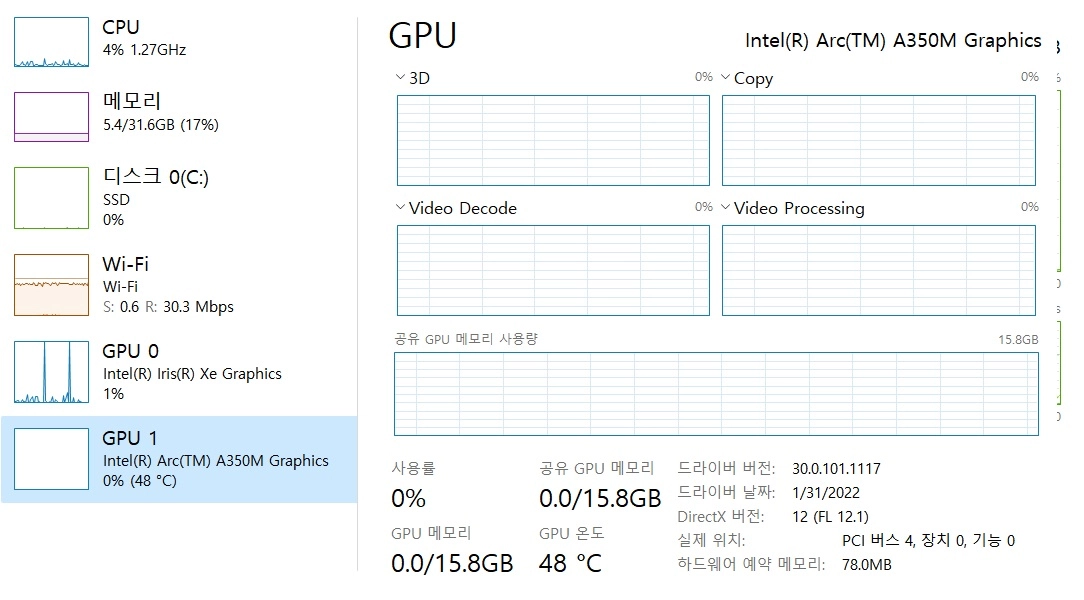
Task: Click the Copy engine usage graph
Action: point(879,140)
